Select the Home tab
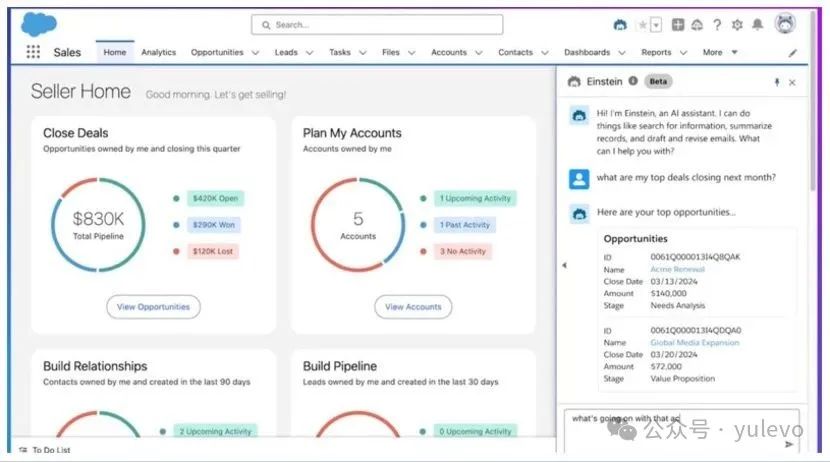Viewport: 830px width, 462px height. [115, 52]
